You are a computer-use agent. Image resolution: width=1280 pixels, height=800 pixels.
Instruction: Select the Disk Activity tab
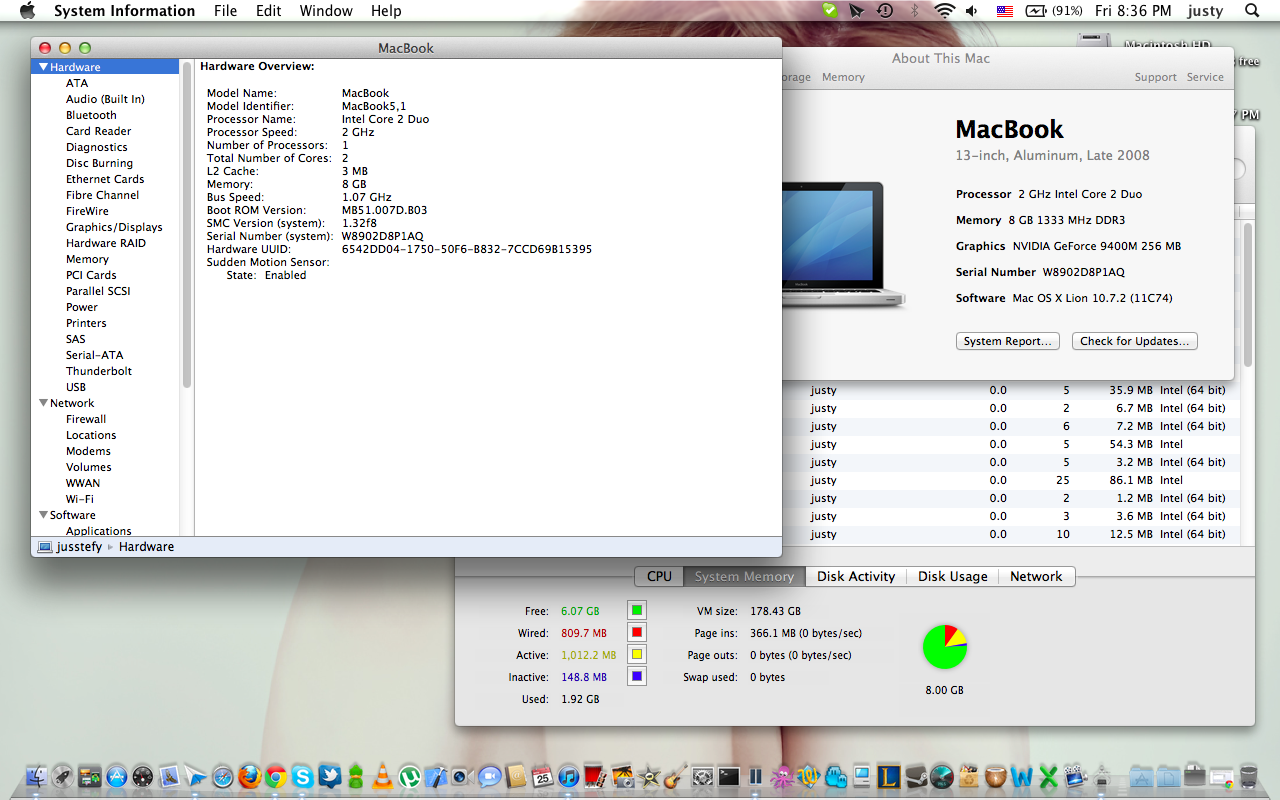click(856, 576)
